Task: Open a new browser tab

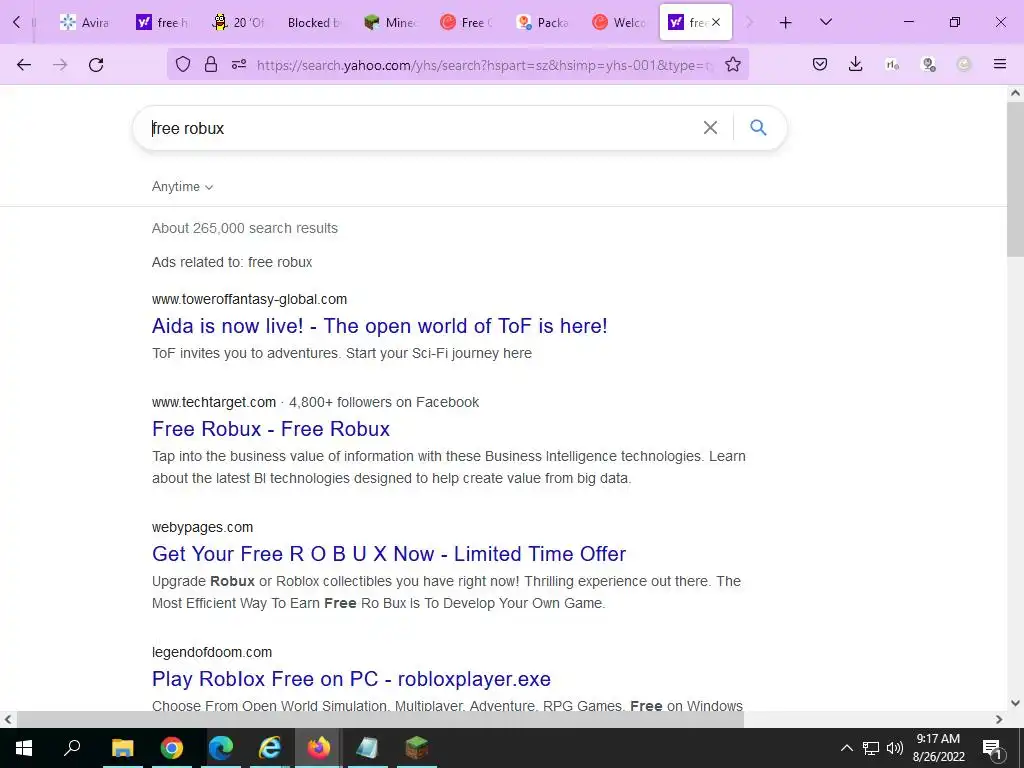Action: coord(786,23)
